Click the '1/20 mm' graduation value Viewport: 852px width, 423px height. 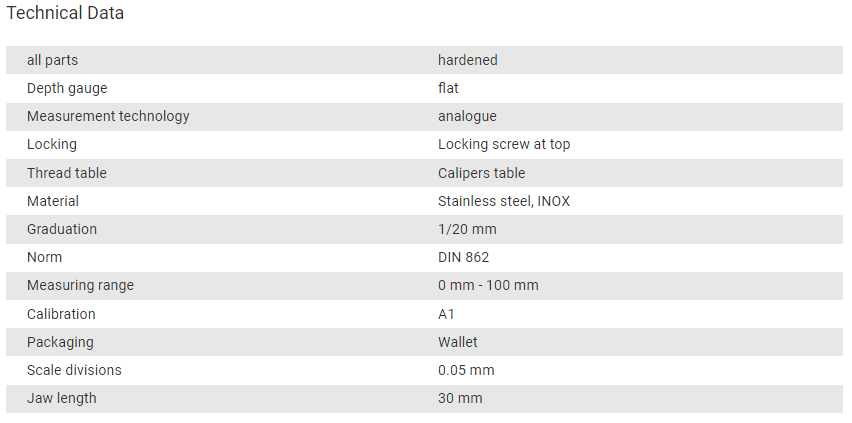click(467, 229)
